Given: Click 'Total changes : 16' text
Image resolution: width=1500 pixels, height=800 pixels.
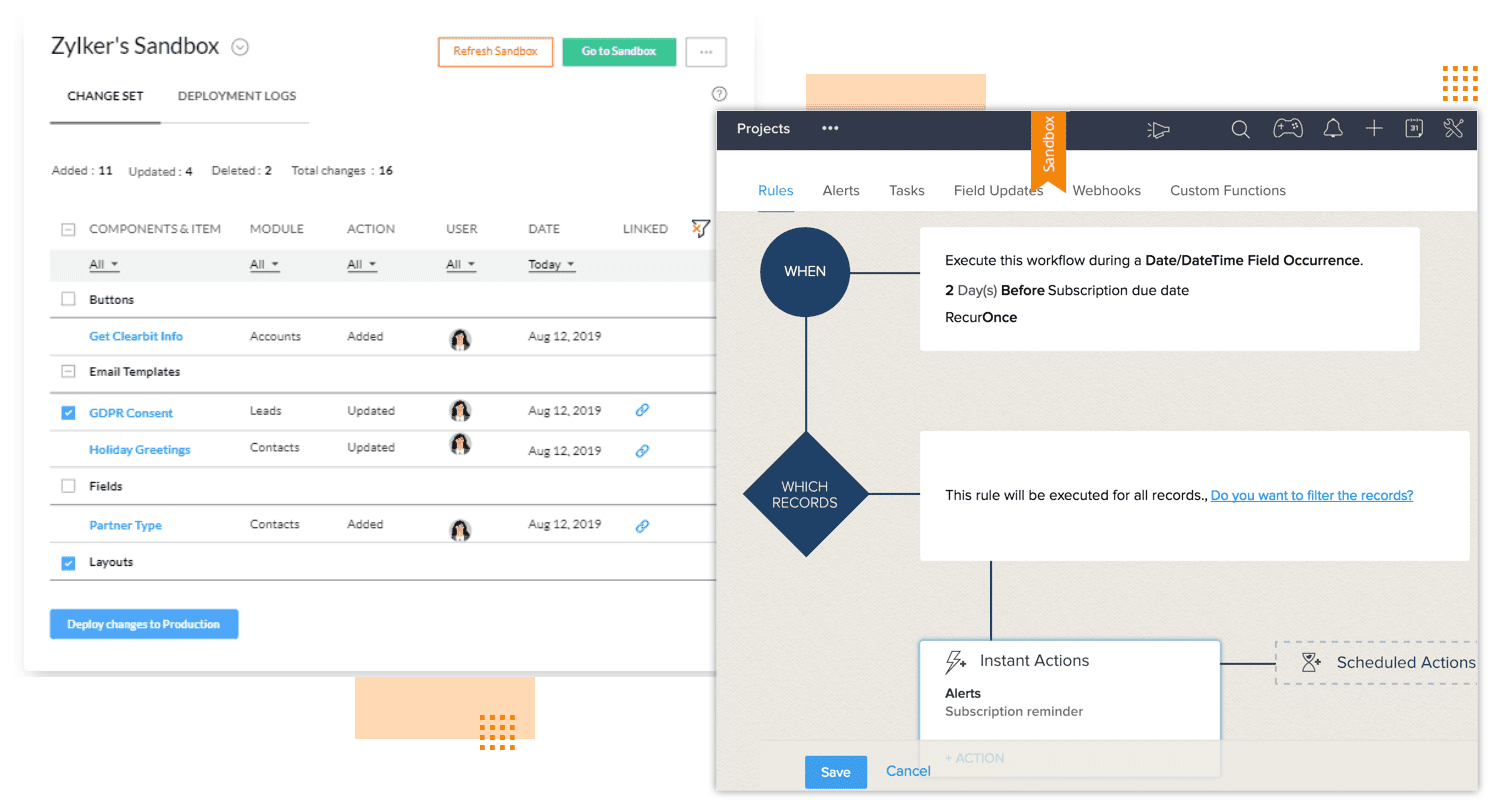Looking at the screenshot, I should tap(342, 171).
